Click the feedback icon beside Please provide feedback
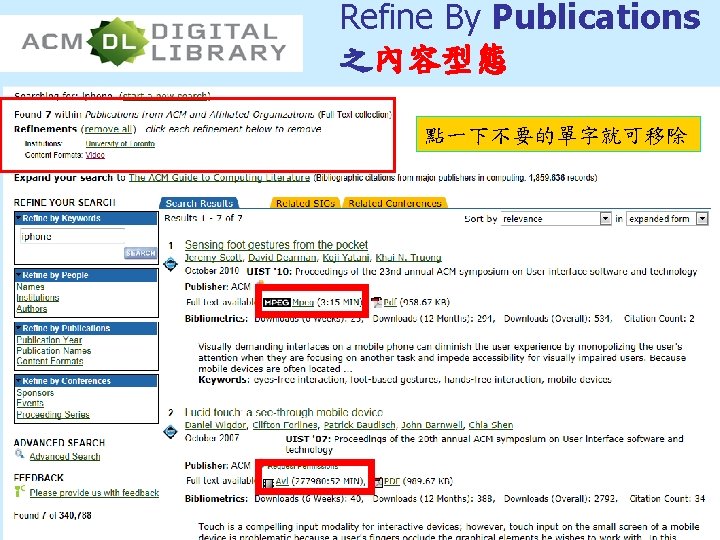Viewport: 720px width, 540px height. tap(20, 491)
